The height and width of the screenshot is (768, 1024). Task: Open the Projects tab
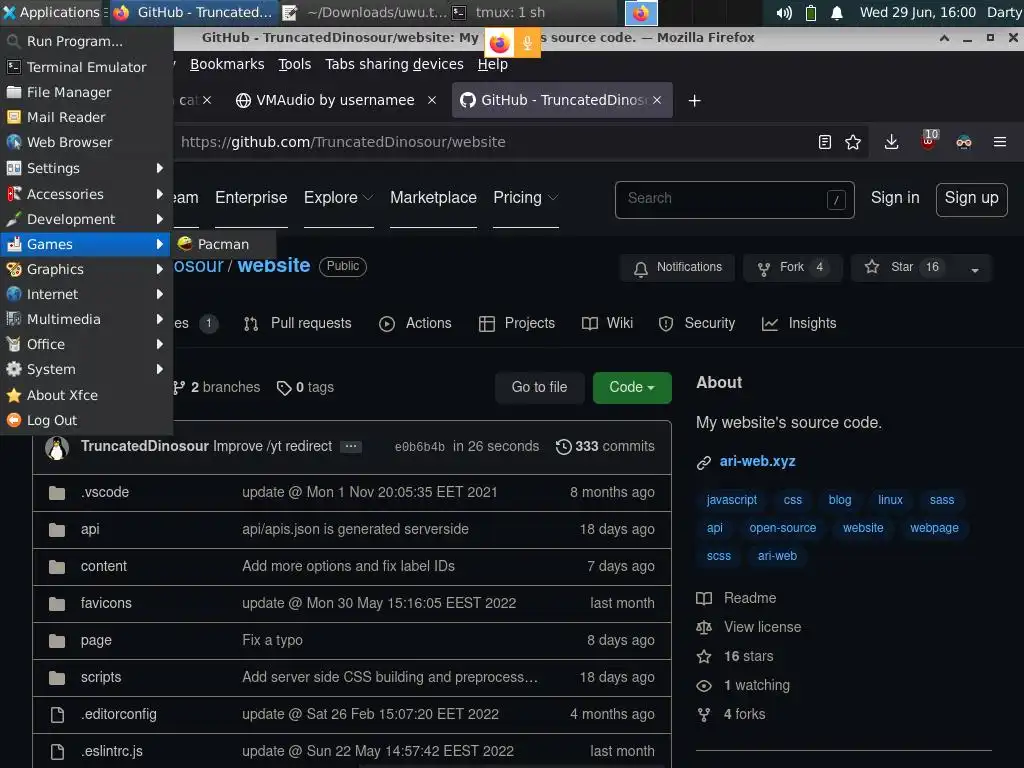coord(517,323)
